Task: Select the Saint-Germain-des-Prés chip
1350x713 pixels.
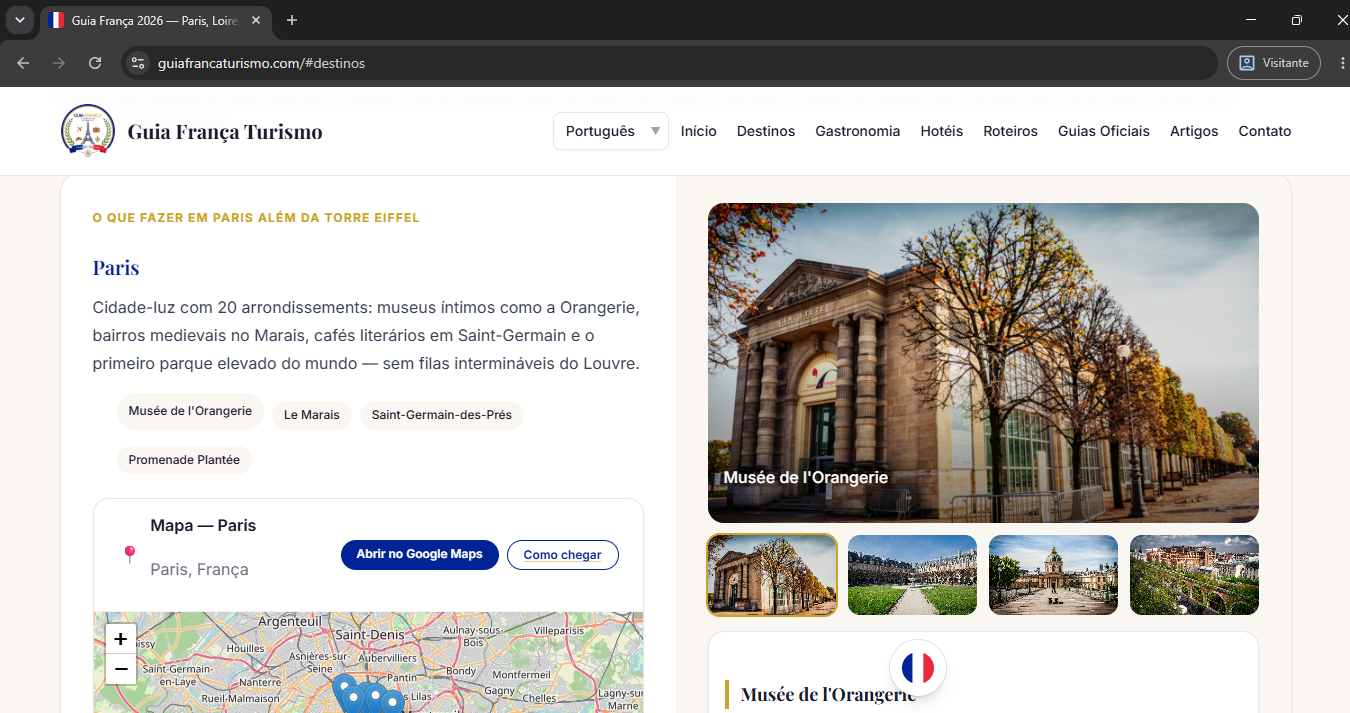Action: point(442,415)
